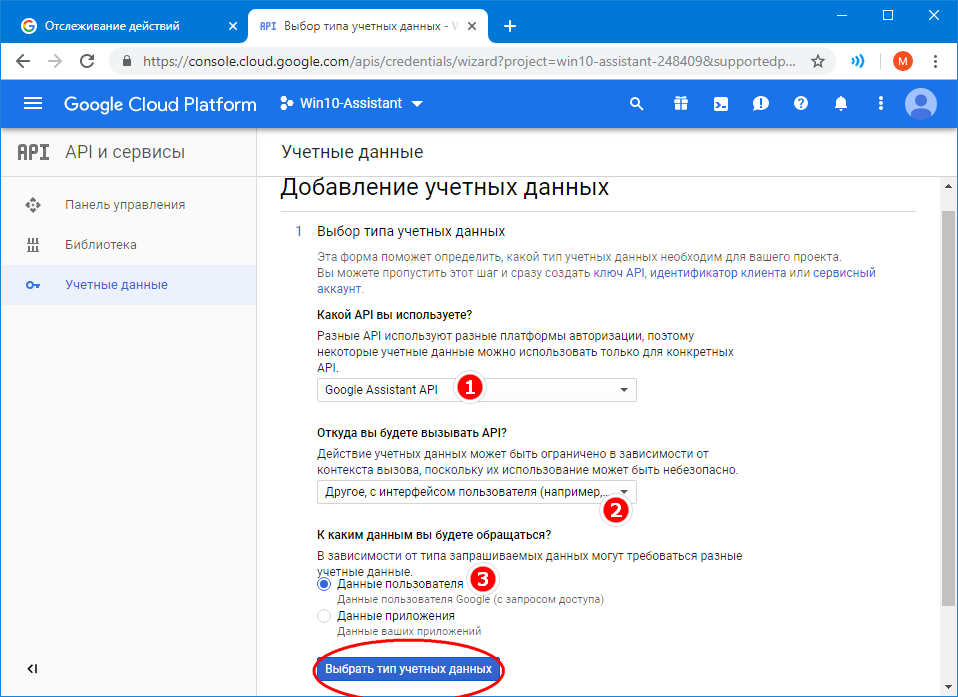Open Библиотека in the sidebar
The height and width of the screenshot is (697, 958).
101,245
